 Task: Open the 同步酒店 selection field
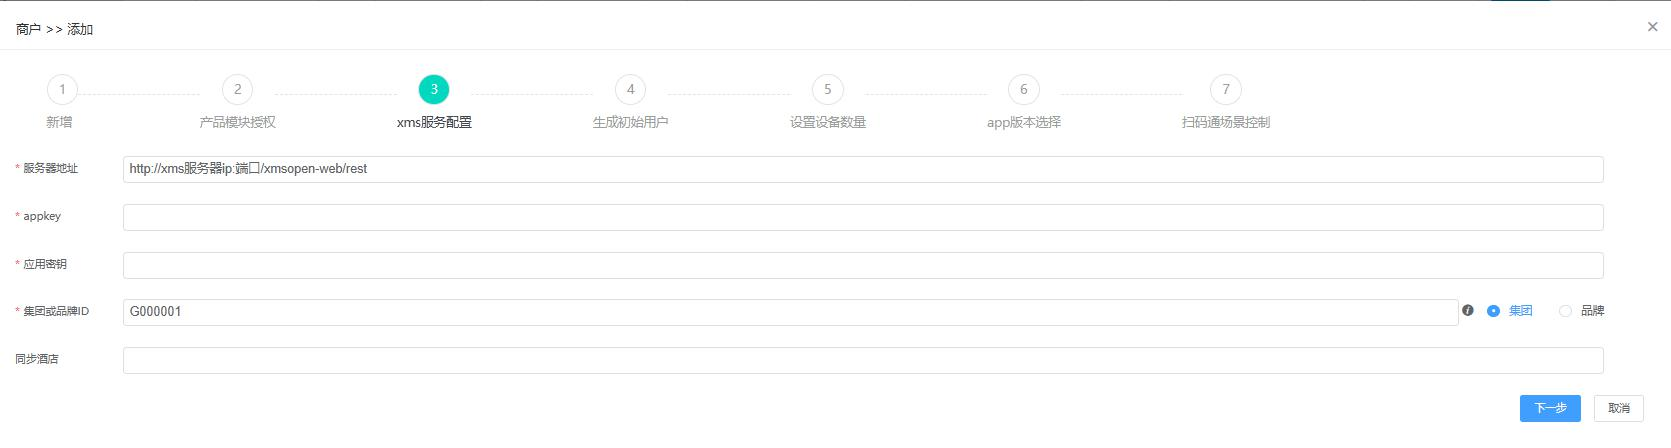click(x=863, y=360)
